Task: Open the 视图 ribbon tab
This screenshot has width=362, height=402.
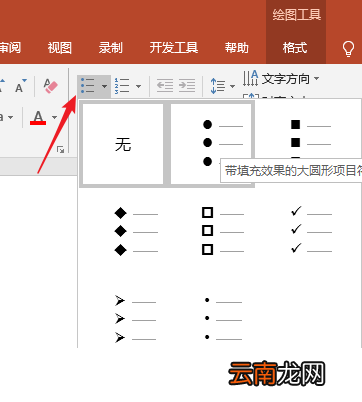Action: coord(59,48)
